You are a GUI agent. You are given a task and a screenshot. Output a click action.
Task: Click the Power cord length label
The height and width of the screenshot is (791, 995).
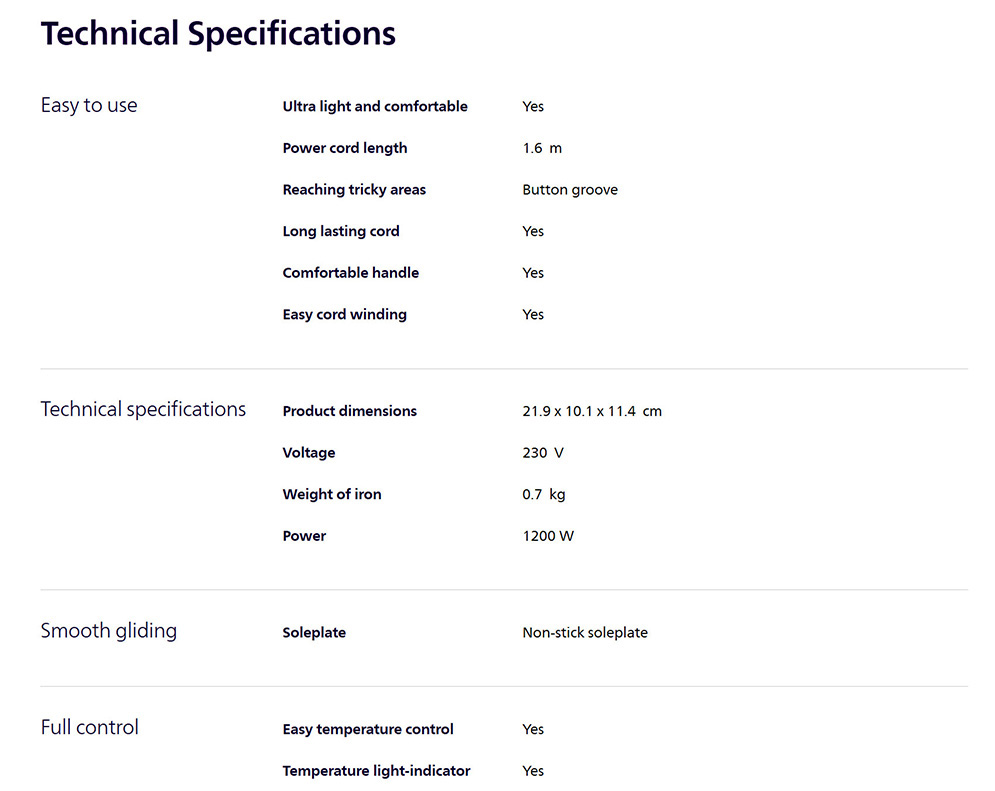[345, 148]
